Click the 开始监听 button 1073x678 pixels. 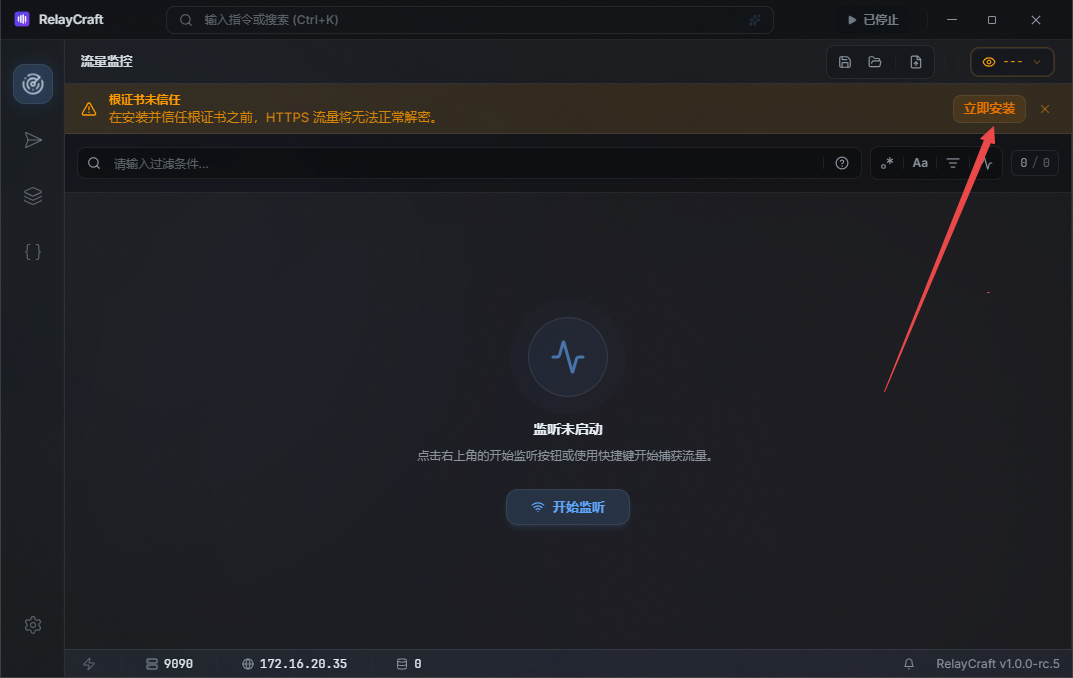(x=567, y=507)
